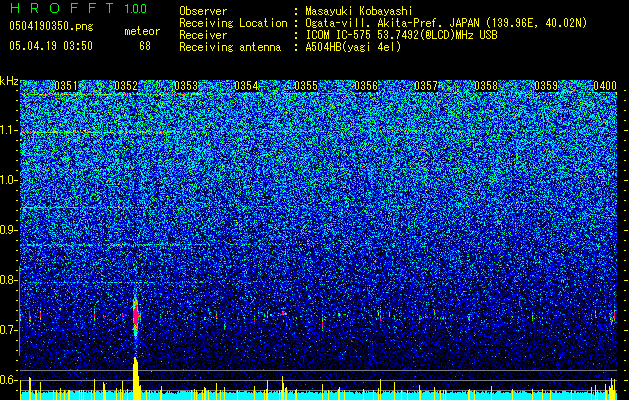Click the tall yellow signal peak below 0352

click(136, 378)
